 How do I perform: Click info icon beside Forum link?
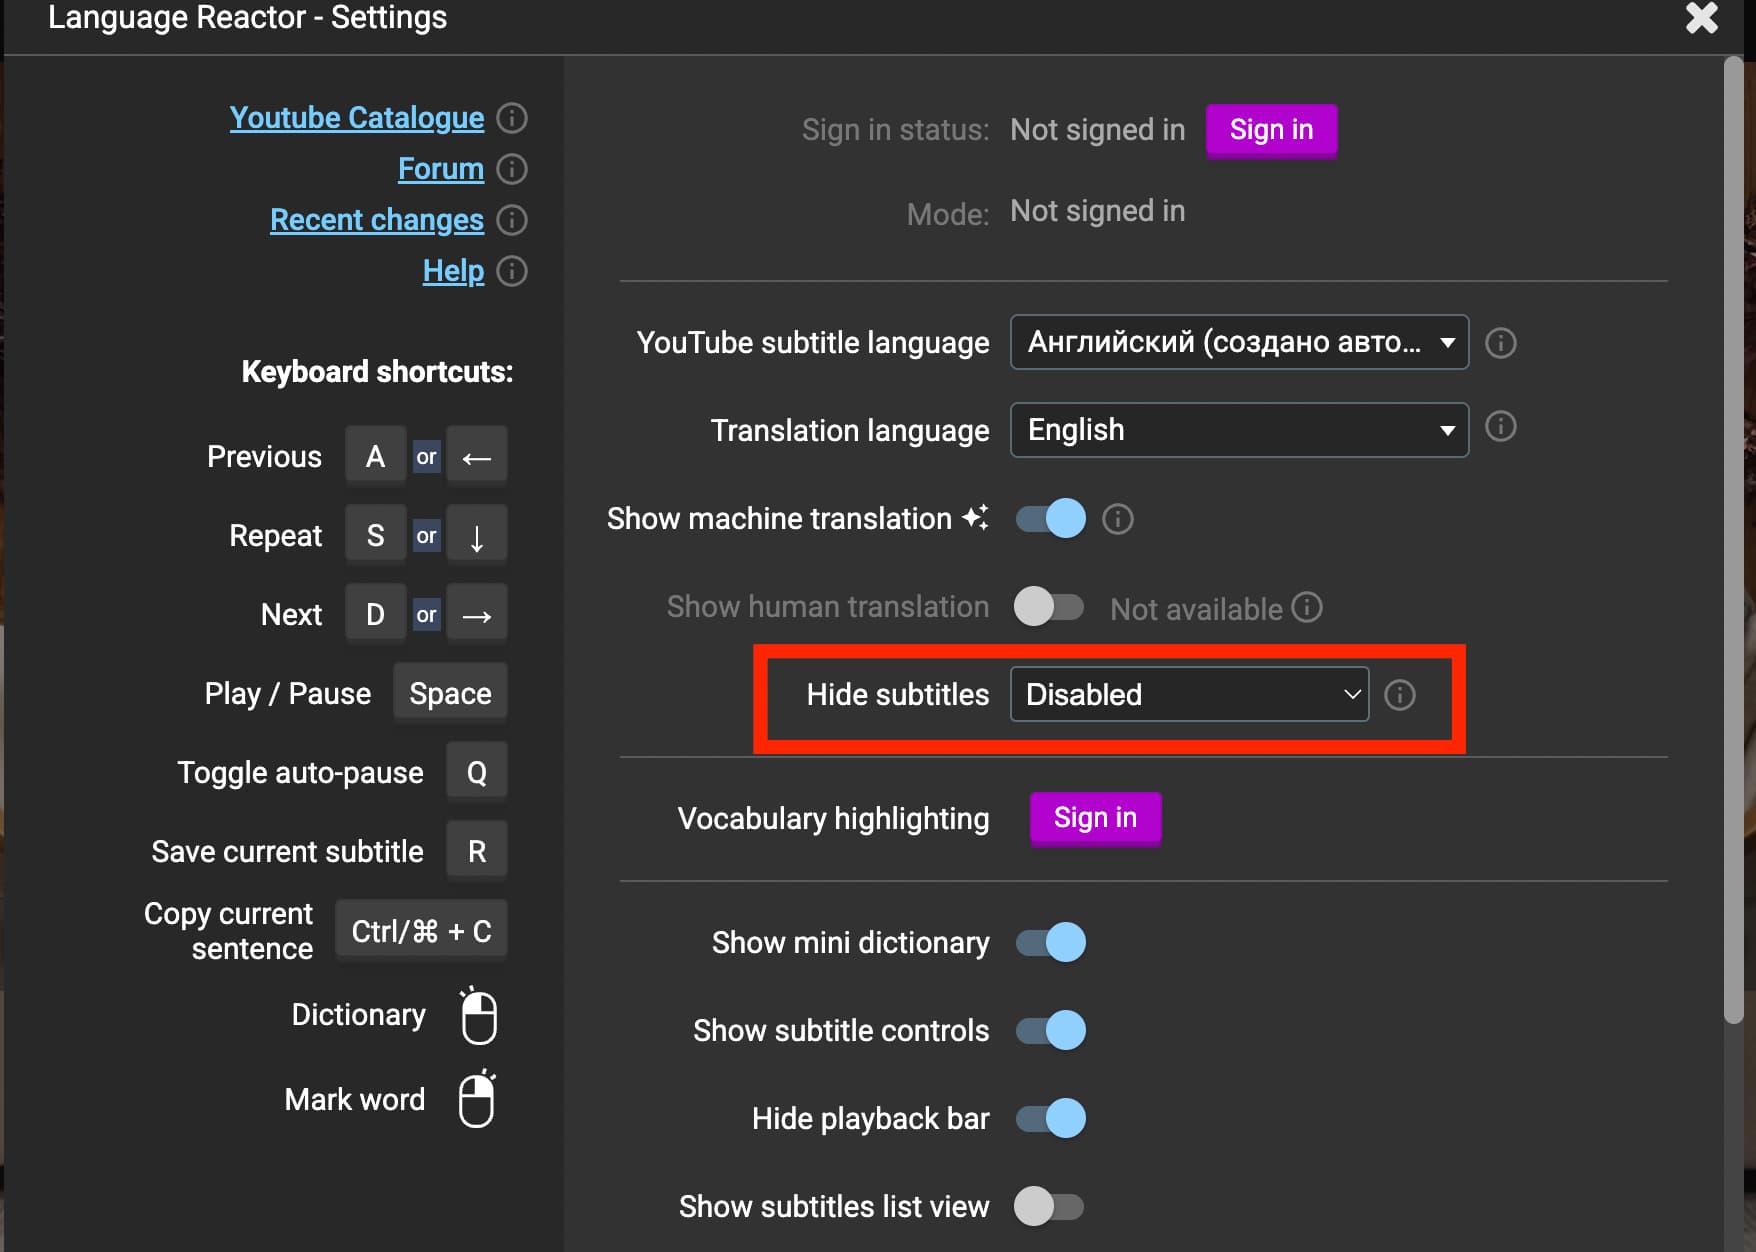[x=512, y=169]
